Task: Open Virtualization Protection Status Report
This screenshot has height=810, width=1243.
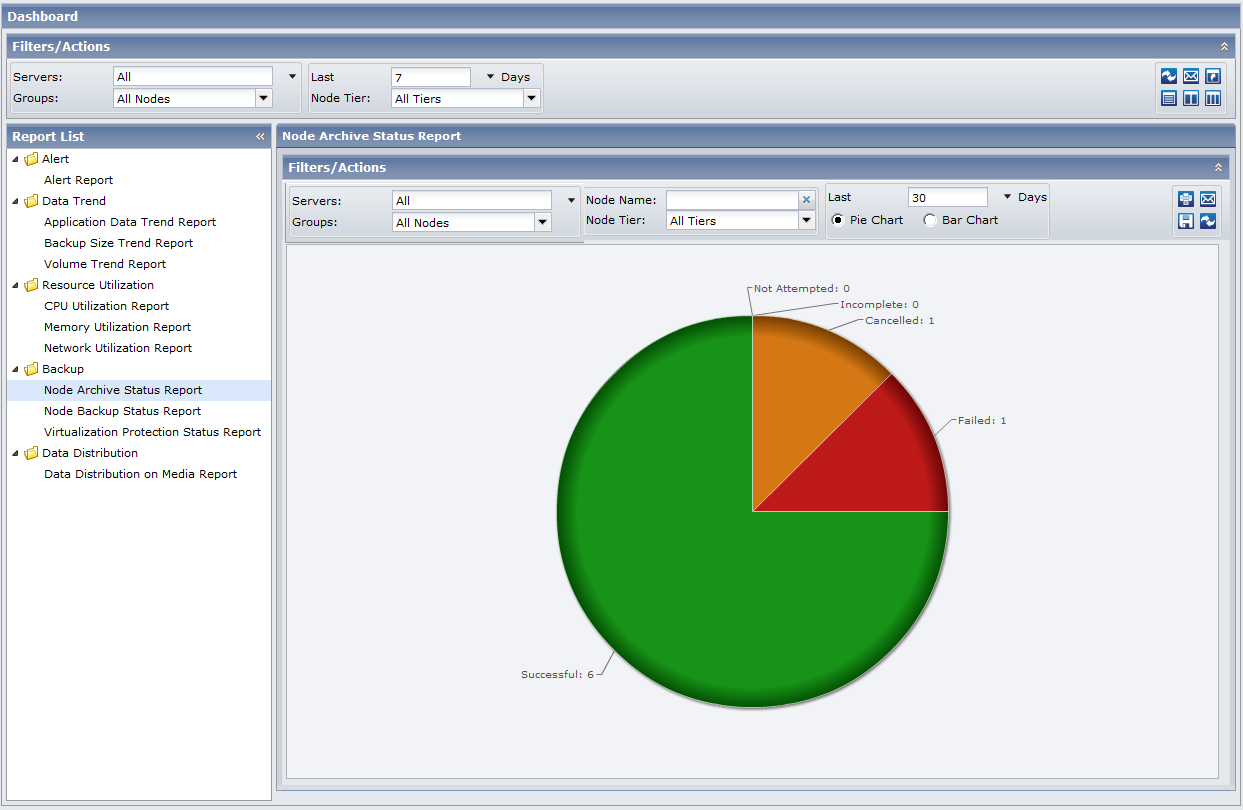Action: [x=152, y=432]
